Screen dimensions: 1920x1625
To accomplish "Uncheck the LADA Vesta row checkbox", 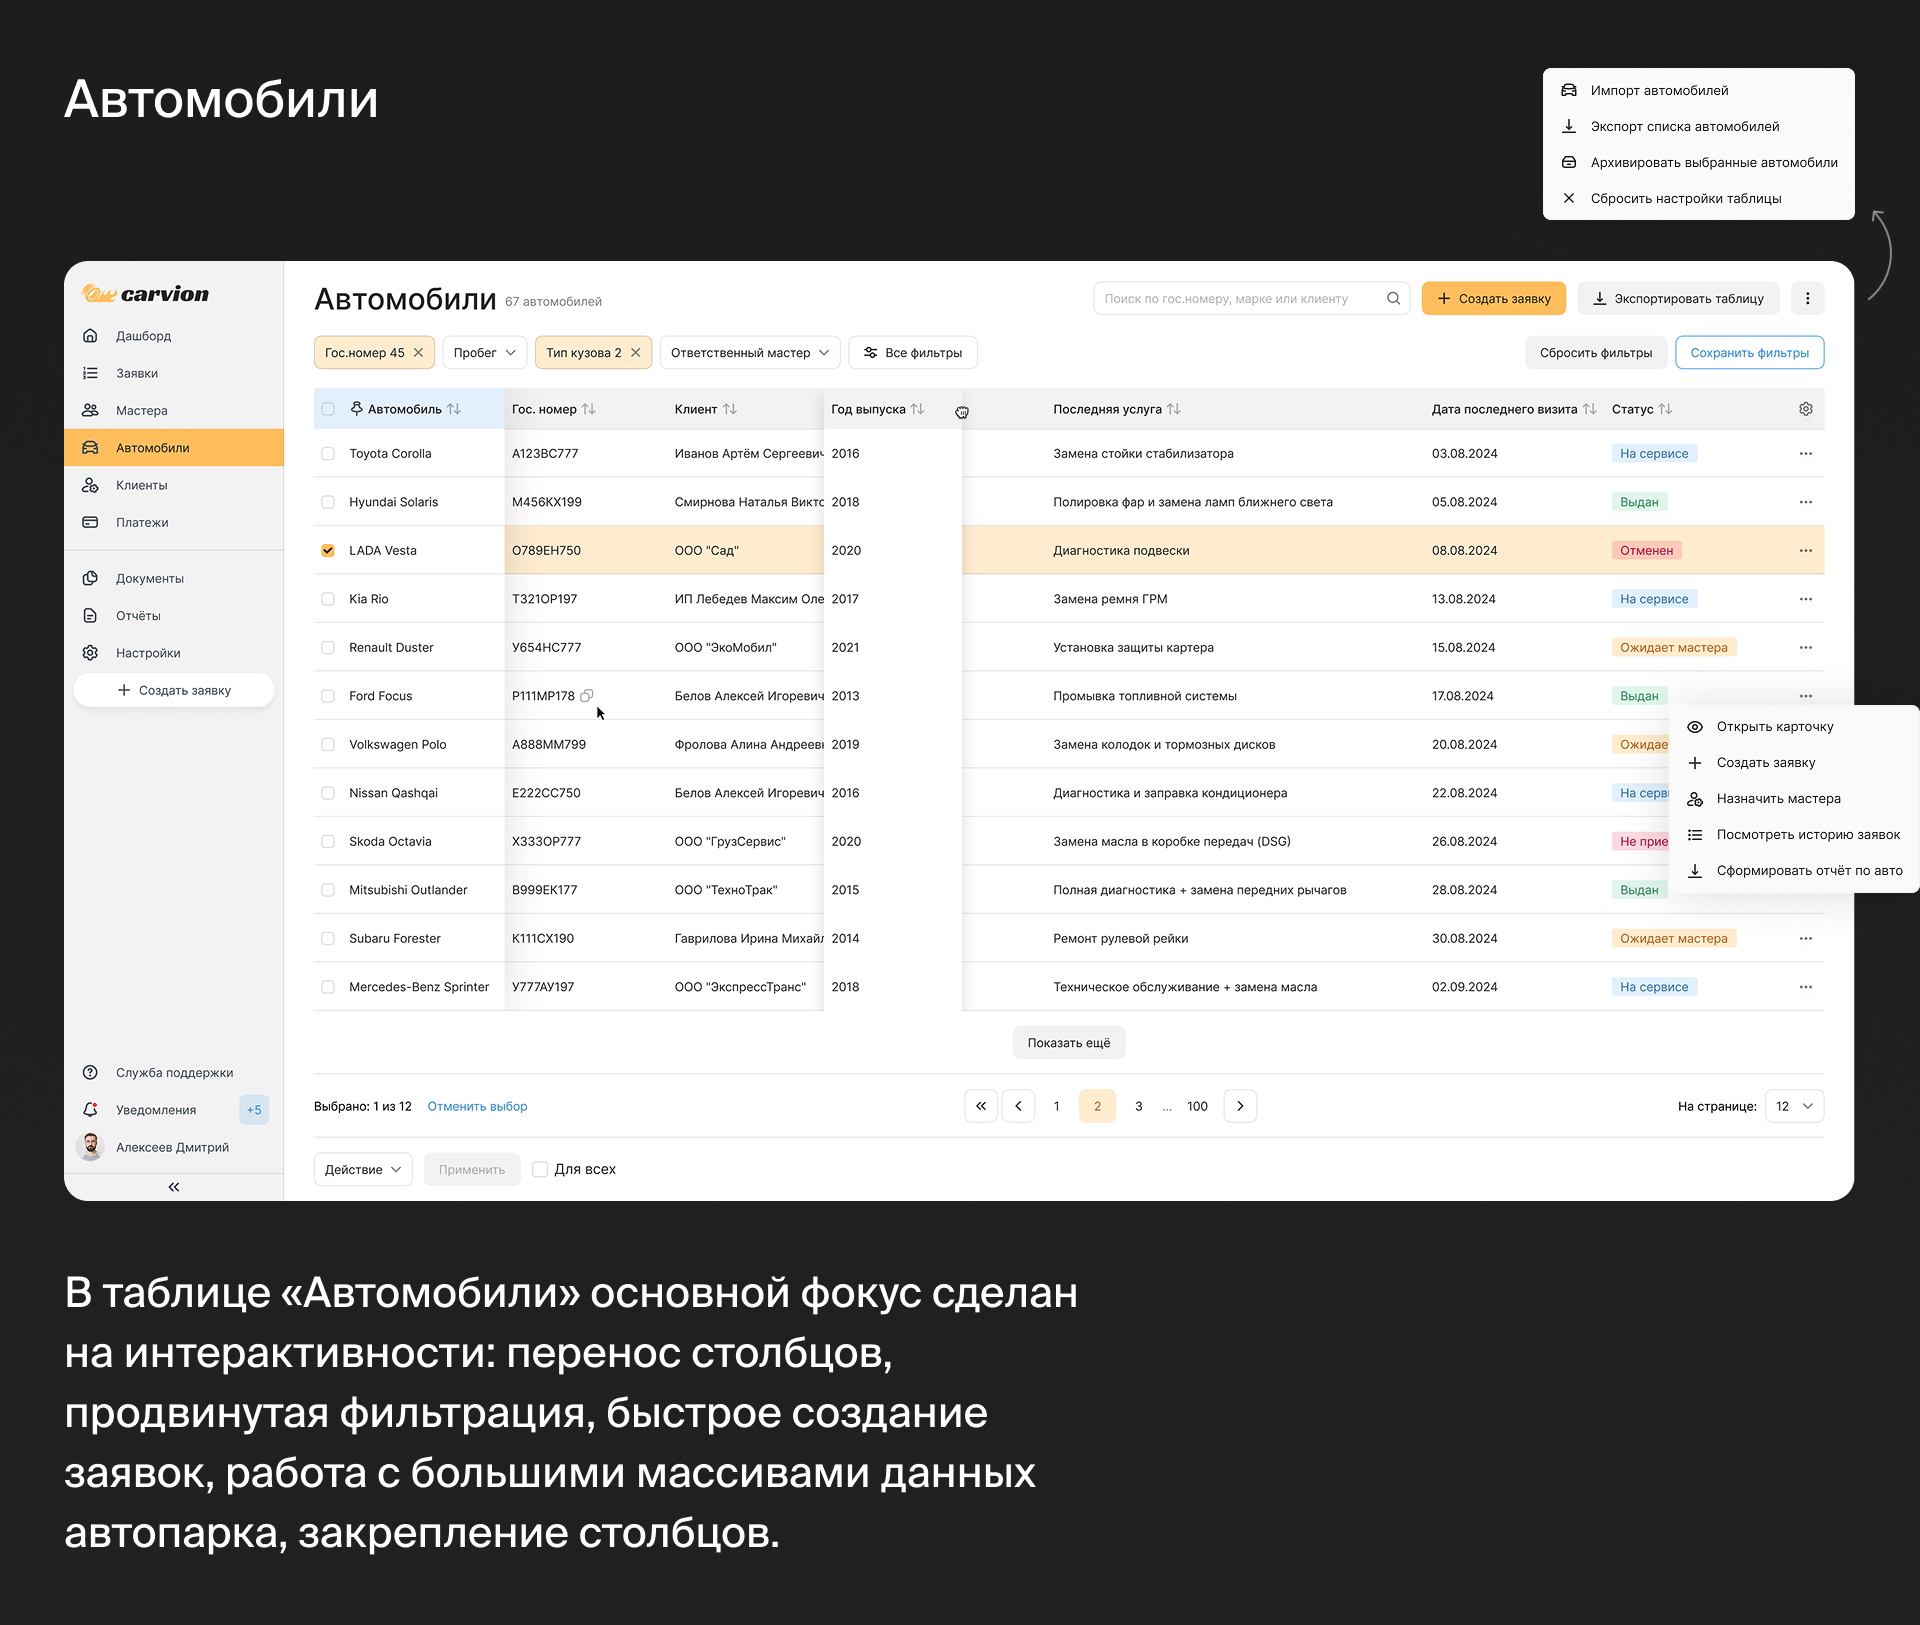I will [328, 550].
